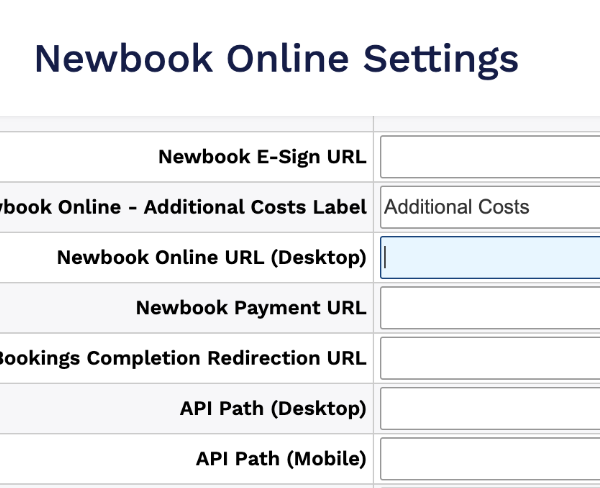Click the Newbook E-Sign URL input field
600x488 pixels.
coord(490,157)
